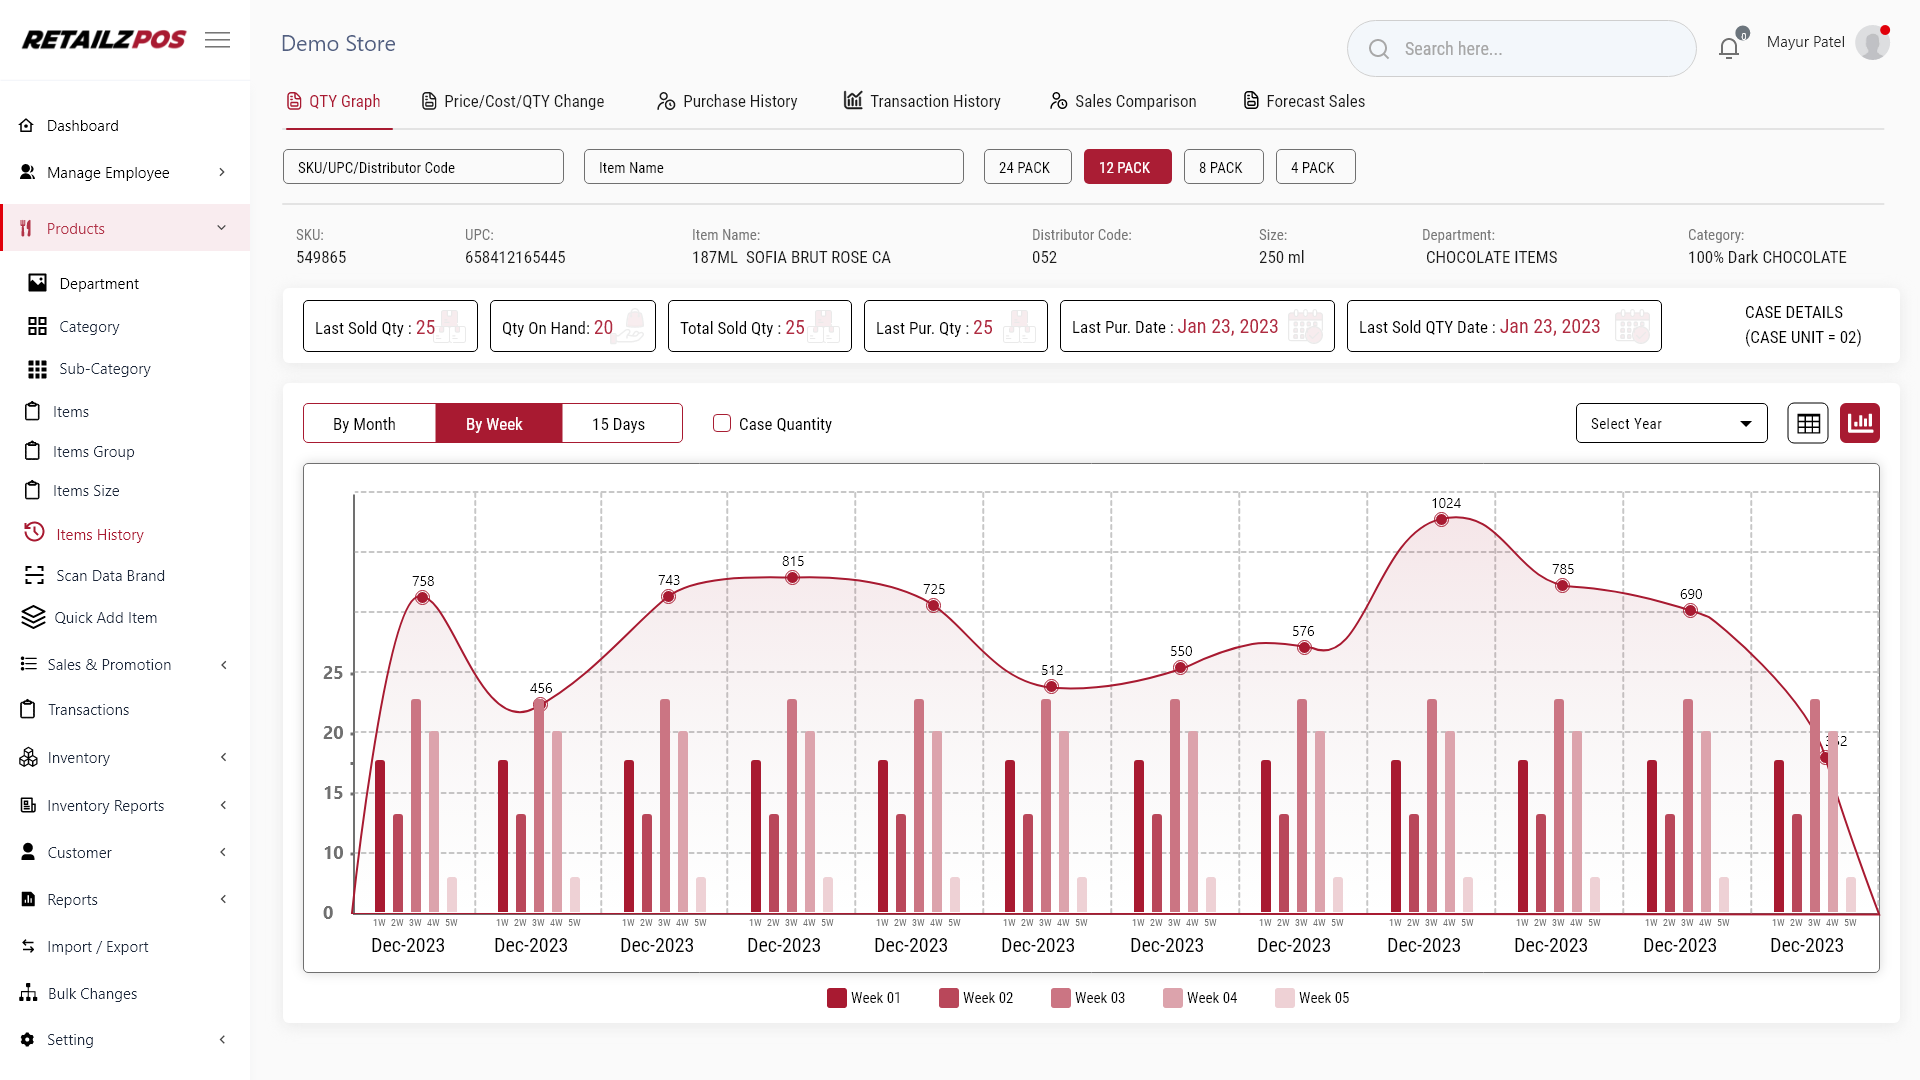Toggle Week 03 legend color swatch
The image size is (1920, 1080).
(1061, 998)
